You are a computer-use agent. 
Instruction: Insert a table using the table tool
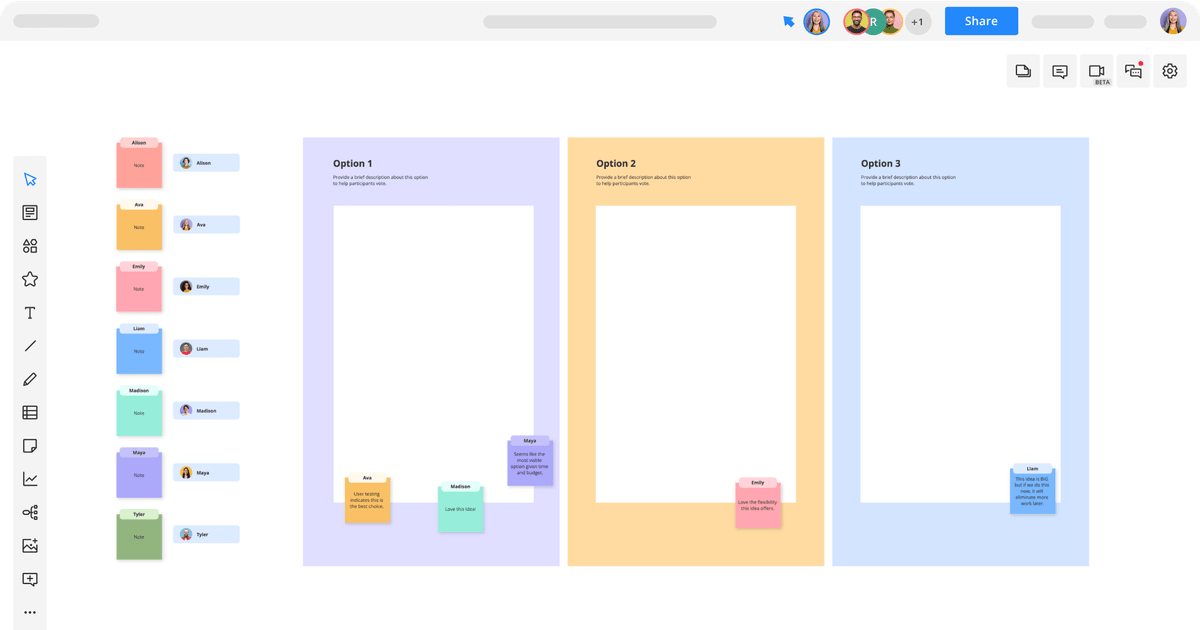(30, 411)
